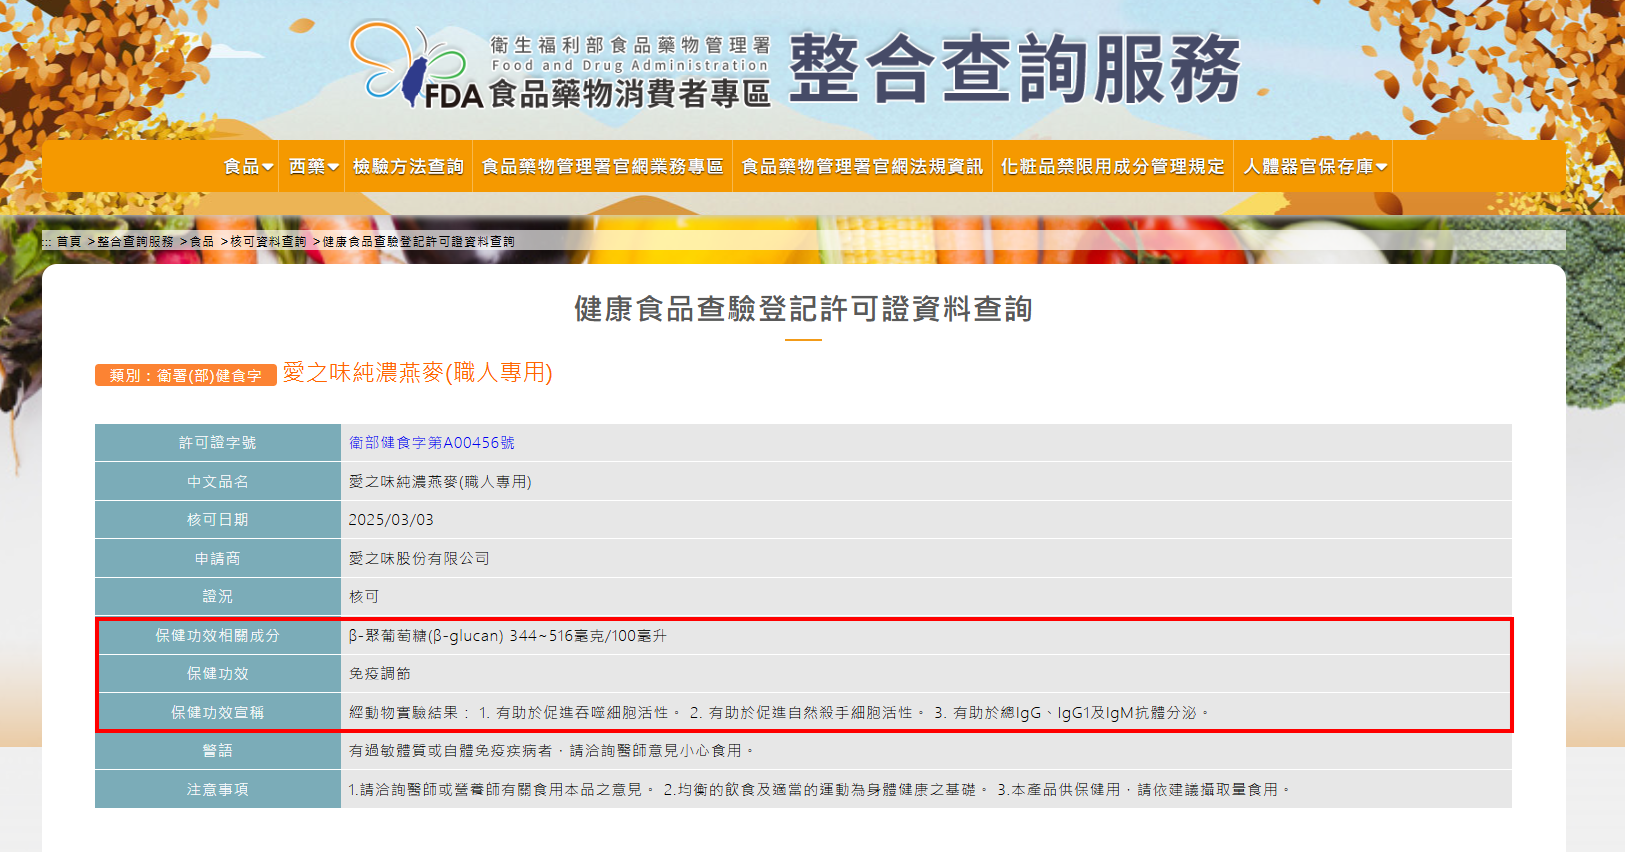Click the 證況 row label
This screenshot has width=1625, height=852.
coord(218,597)
